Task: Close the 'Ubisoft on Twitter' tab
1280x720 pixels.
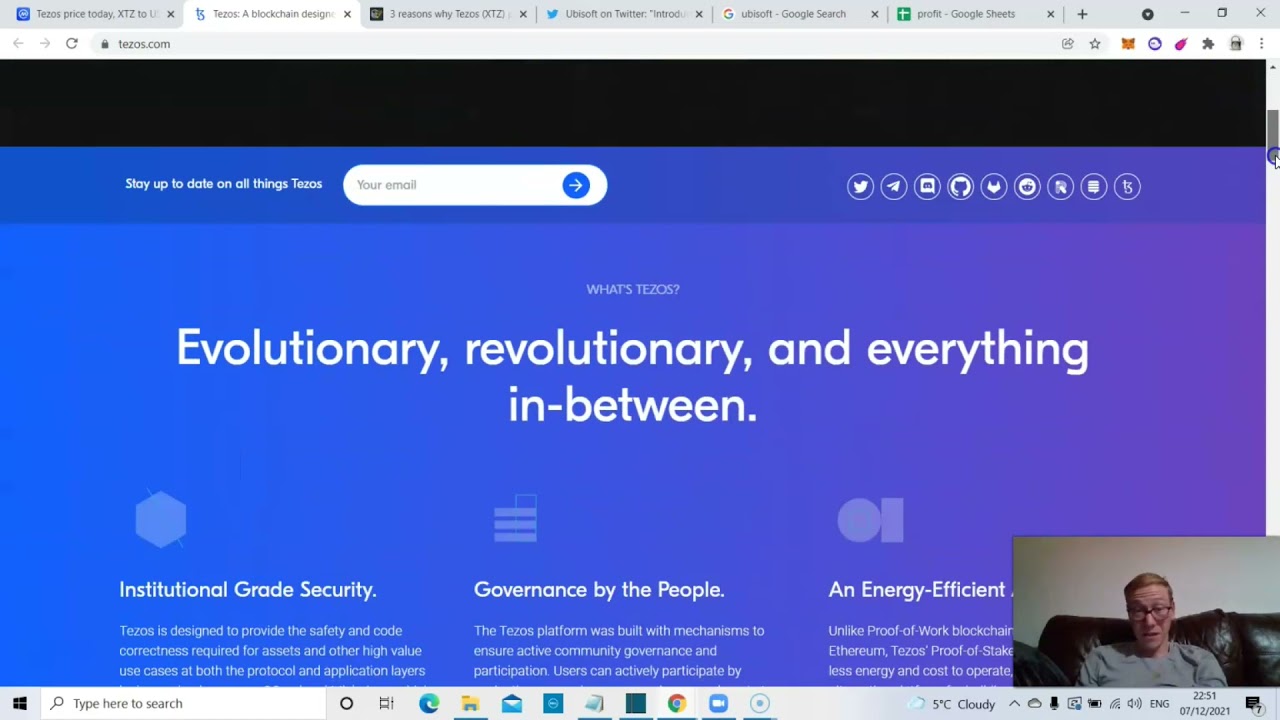Action: [698, 14]
